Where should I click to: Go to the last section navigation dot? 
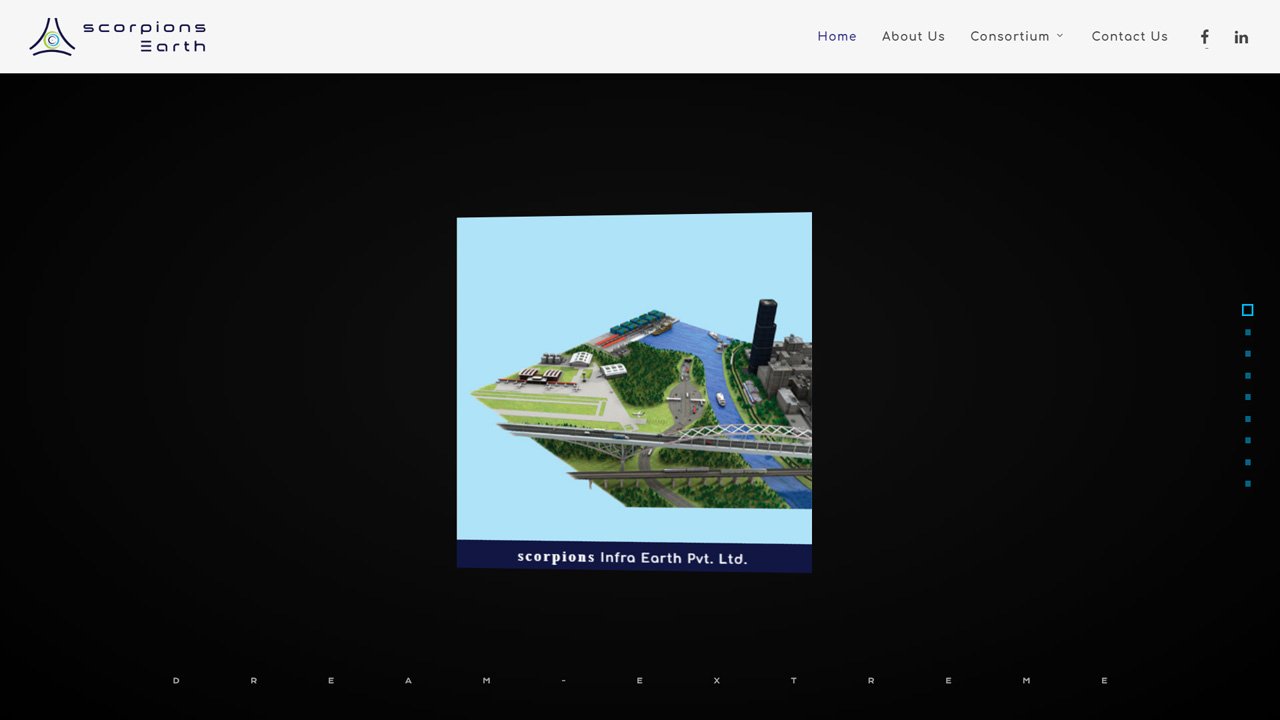click(1247, 484)
